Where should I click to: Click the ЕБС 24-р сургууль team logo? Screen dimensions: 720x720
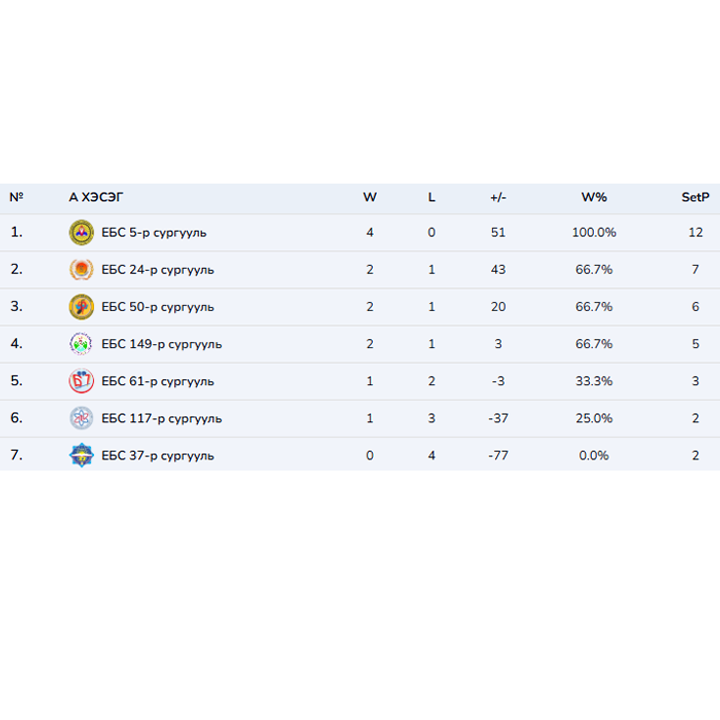coord(81,270)
